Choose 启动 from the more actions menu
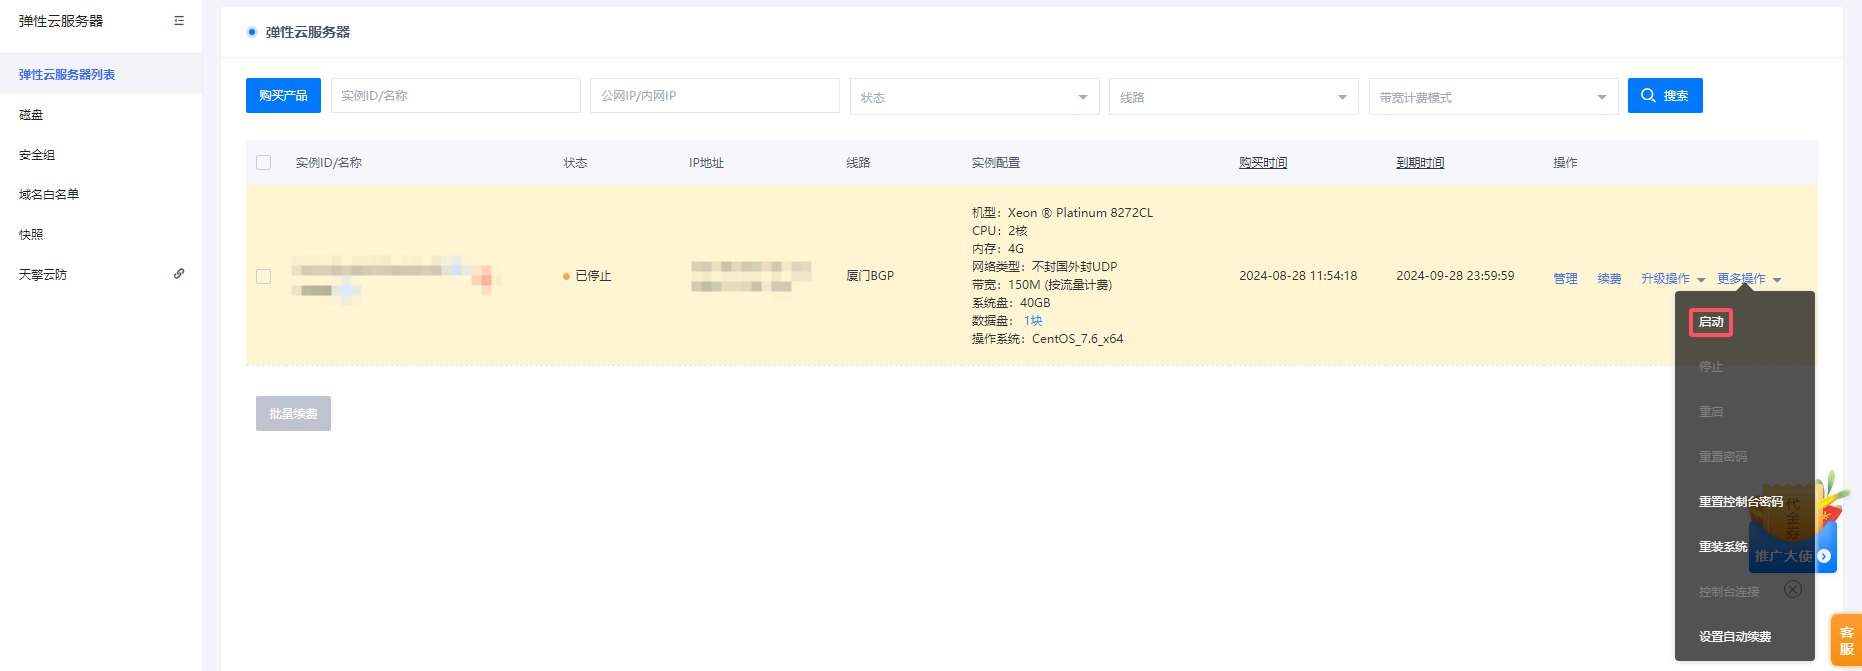This screenshot has height=671, width=1862. [x=1710, y=322]
